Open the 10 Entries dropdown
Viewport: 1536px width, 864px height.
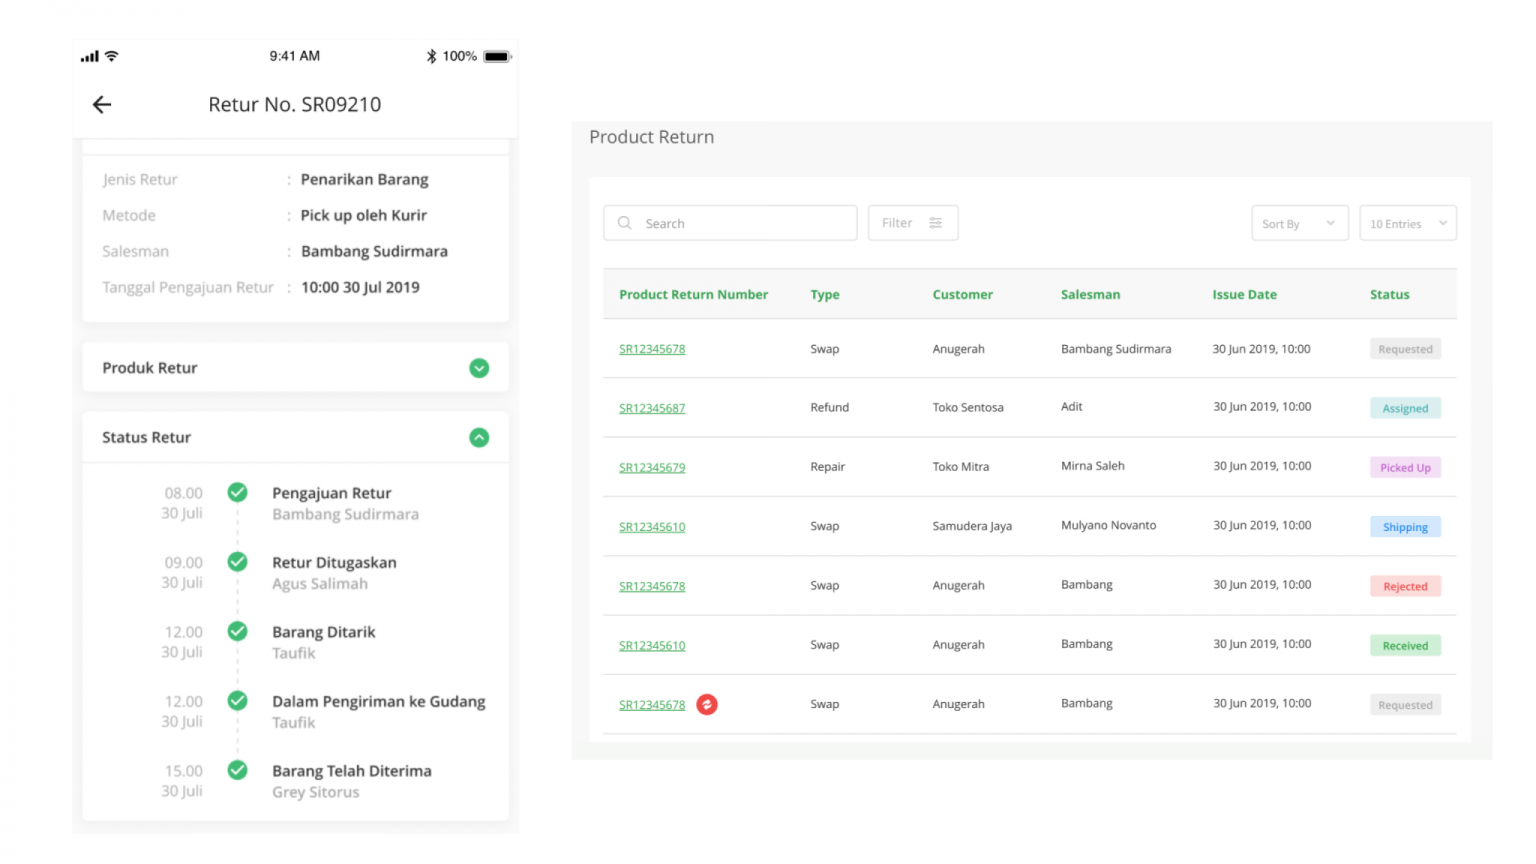tap(1407, 224)
